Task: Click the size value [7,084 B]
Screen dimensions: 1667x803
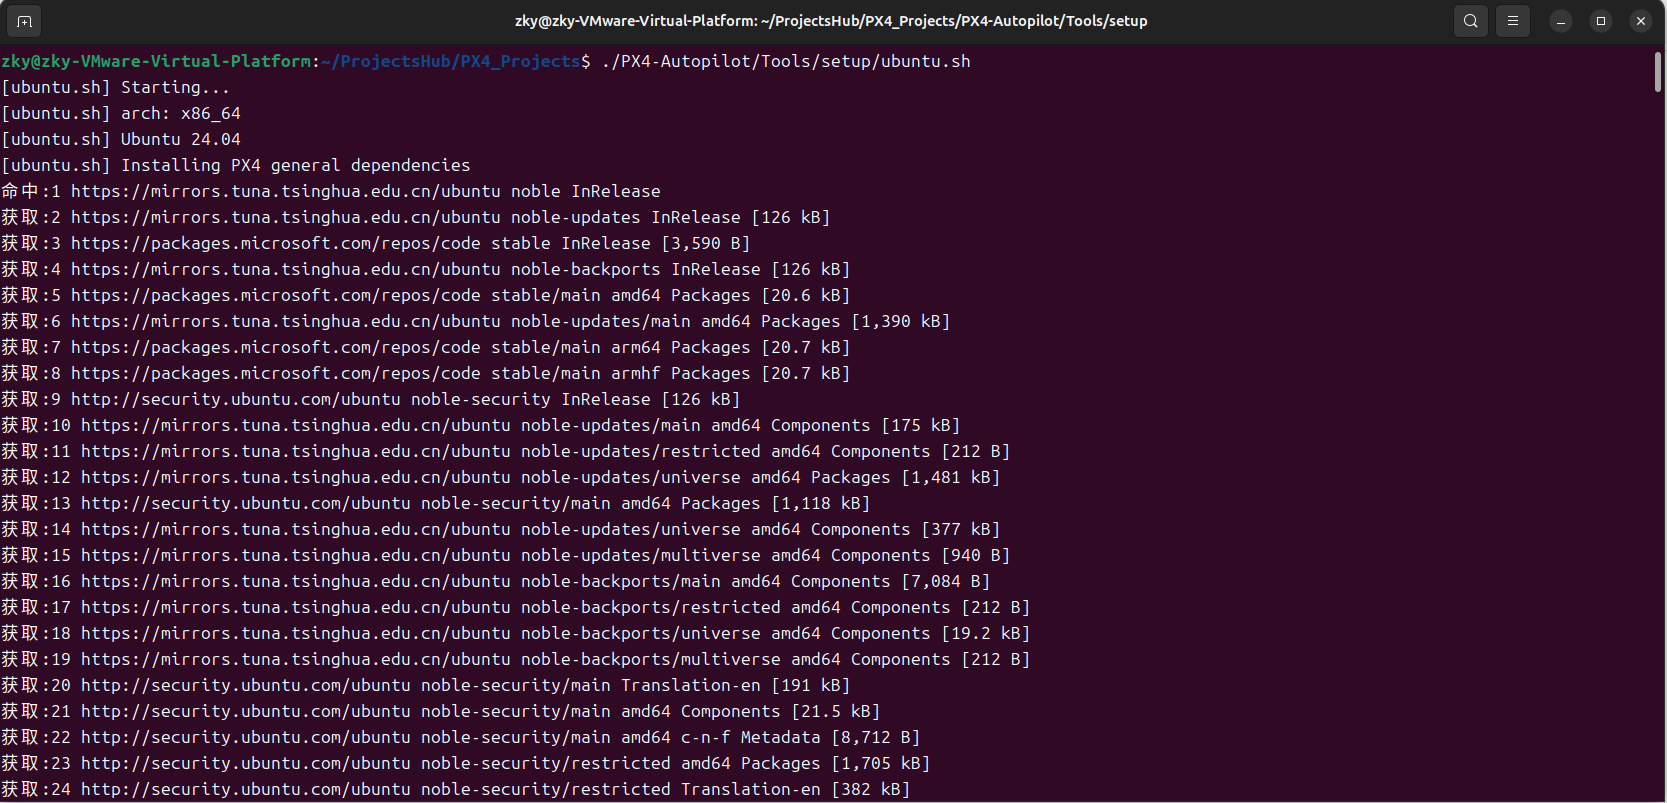Action: (946, 581)
